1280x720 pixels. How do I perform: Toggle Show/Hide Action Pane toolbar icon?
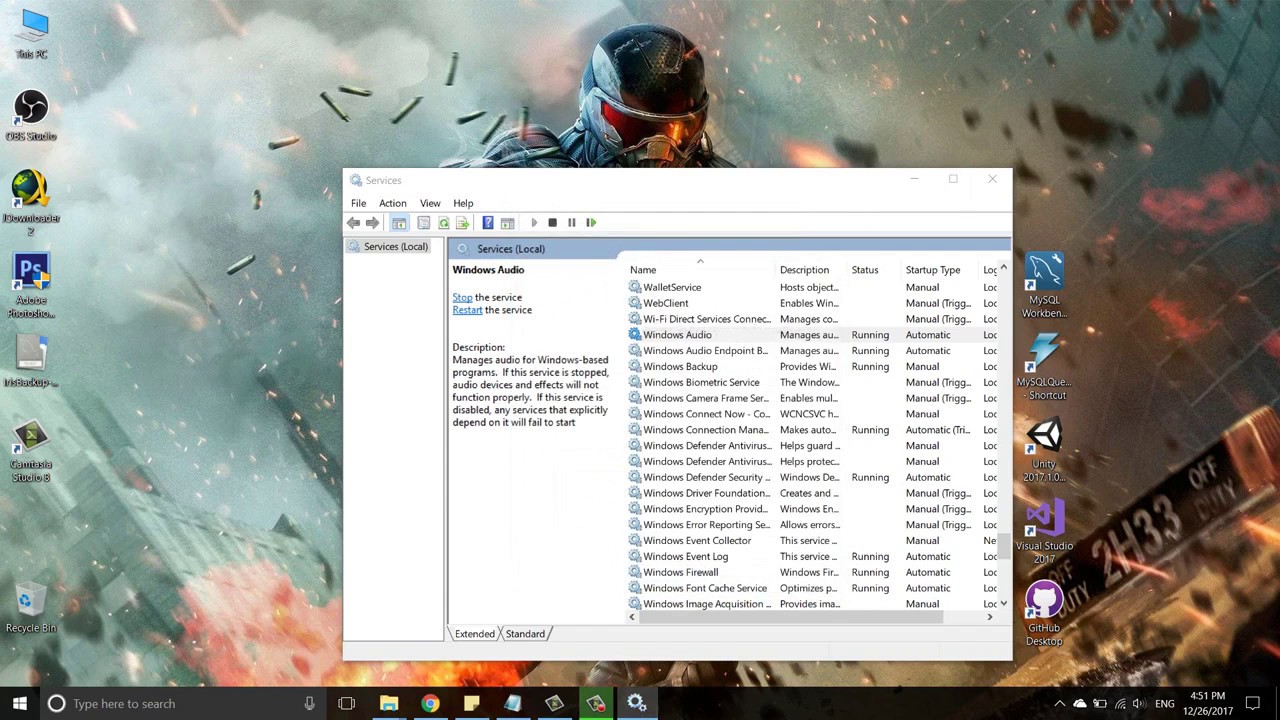(x=507, y=223)
